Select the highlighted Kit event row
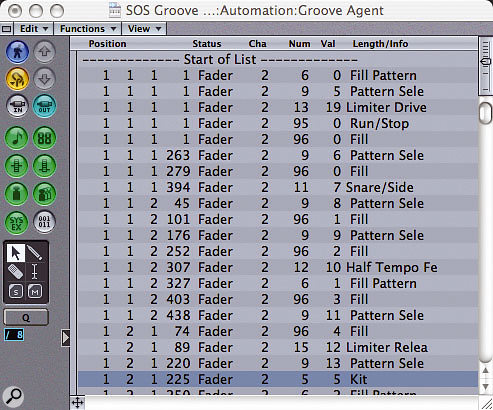493x410 pixels. point(278,379)
